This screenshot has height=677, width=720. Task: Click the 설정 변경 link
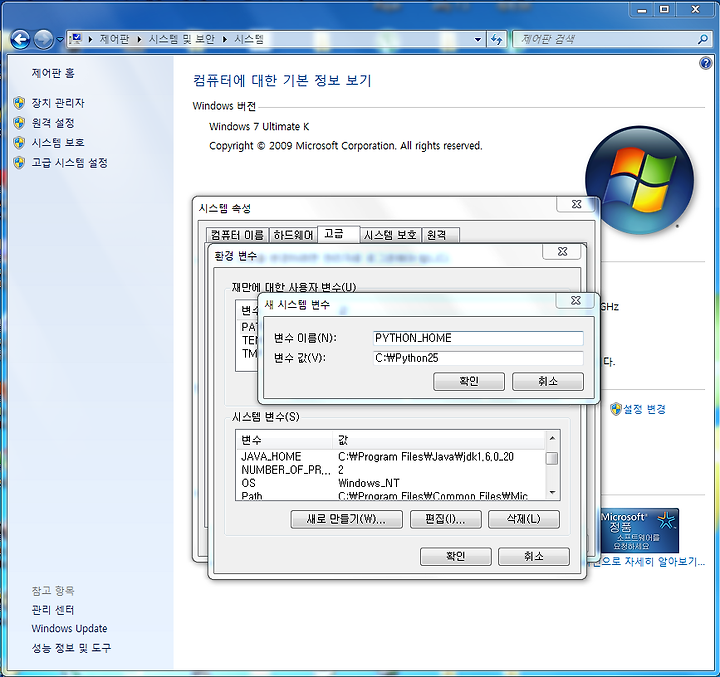coord(644,409)
